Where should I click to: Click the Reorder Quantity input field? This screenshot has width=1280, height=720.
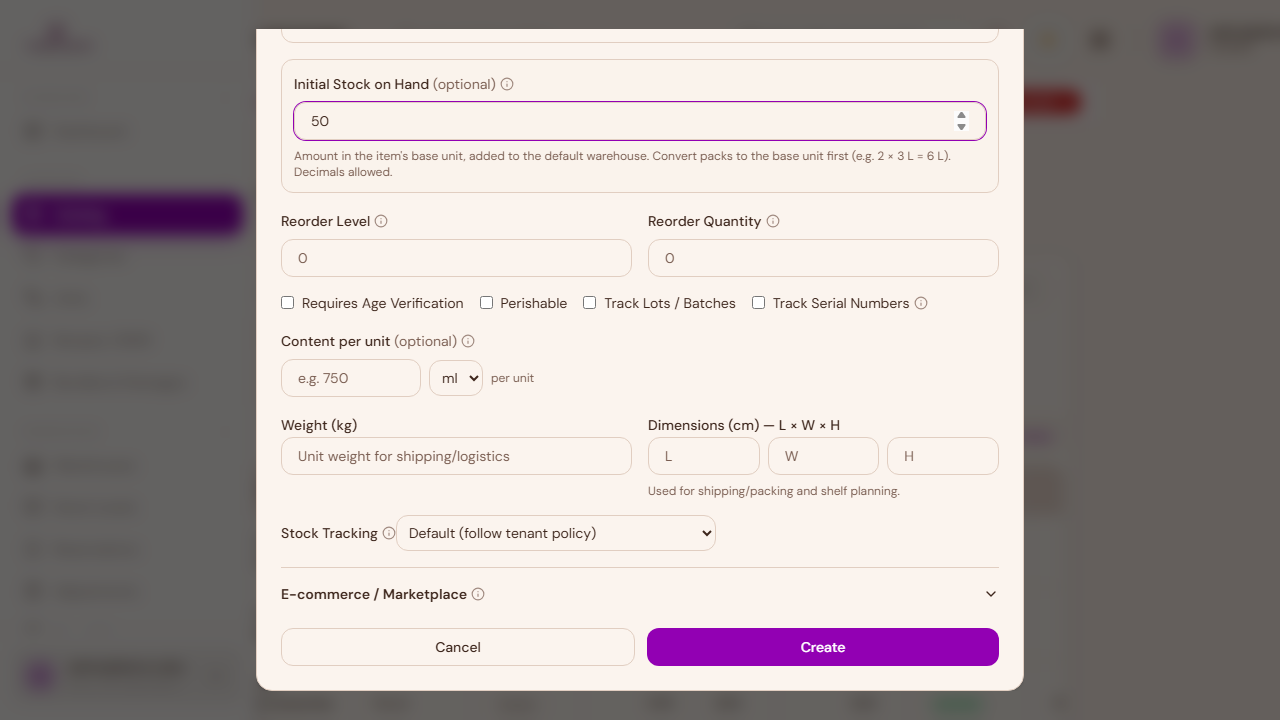click(823, 258)
